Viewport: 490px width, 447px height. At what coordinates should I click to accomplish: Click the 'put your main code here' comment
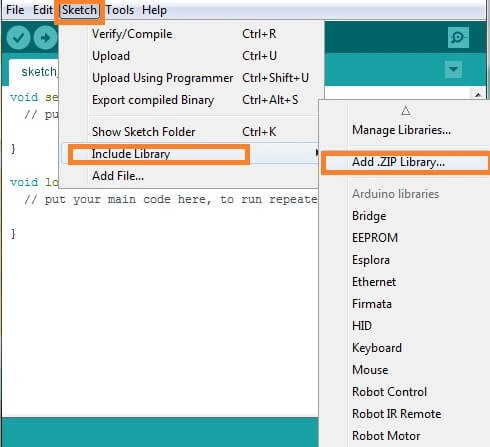point(171,200)
